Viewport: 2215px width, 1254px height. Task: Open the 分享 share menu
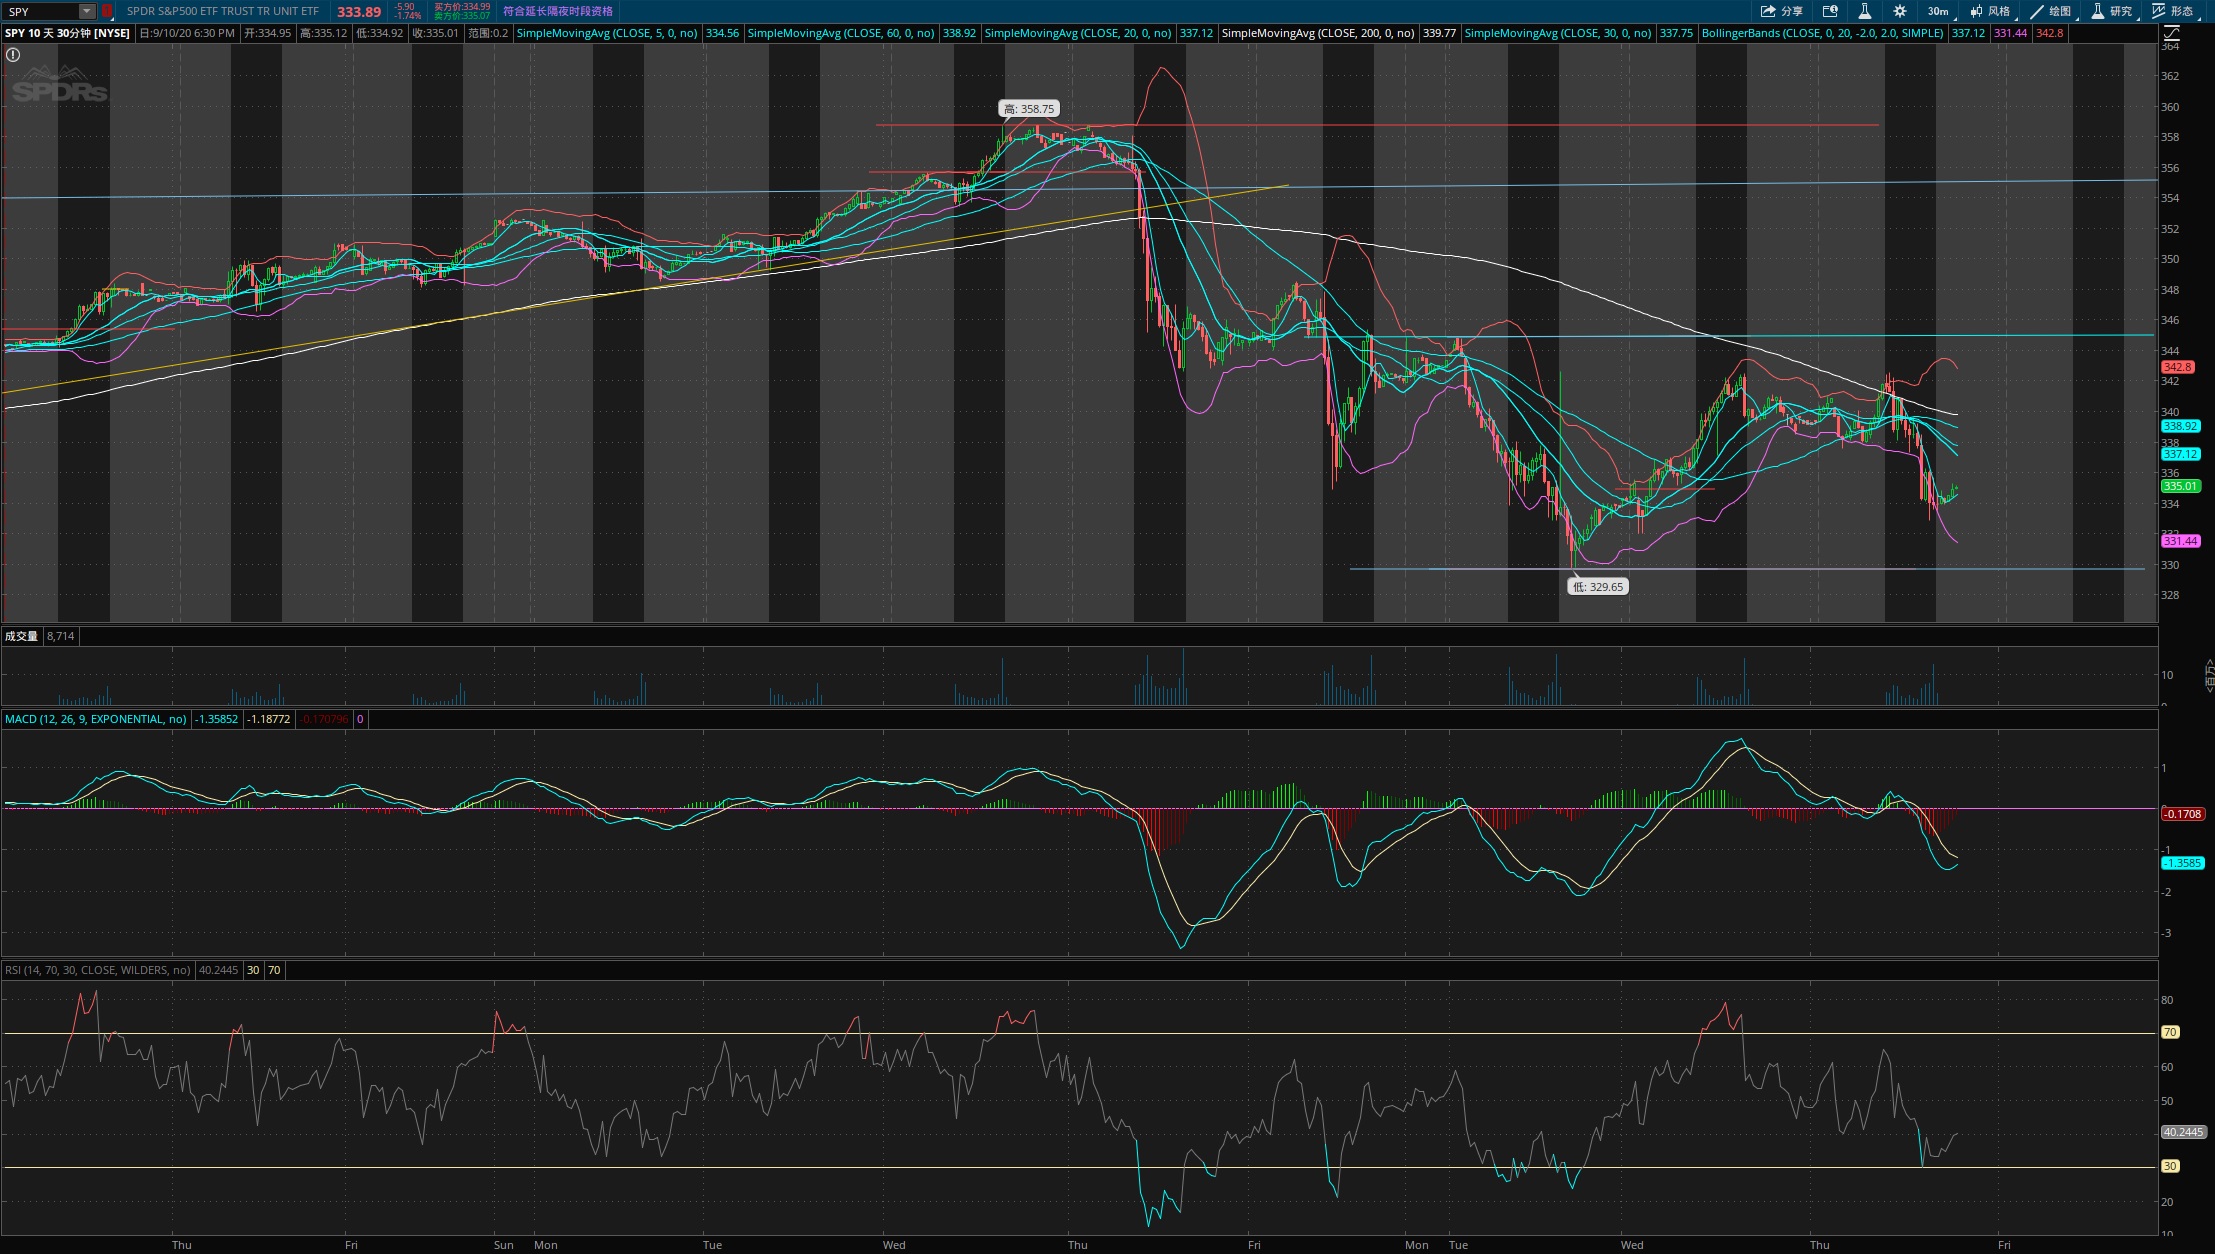pyautogui.click(x=1782, y=11)
